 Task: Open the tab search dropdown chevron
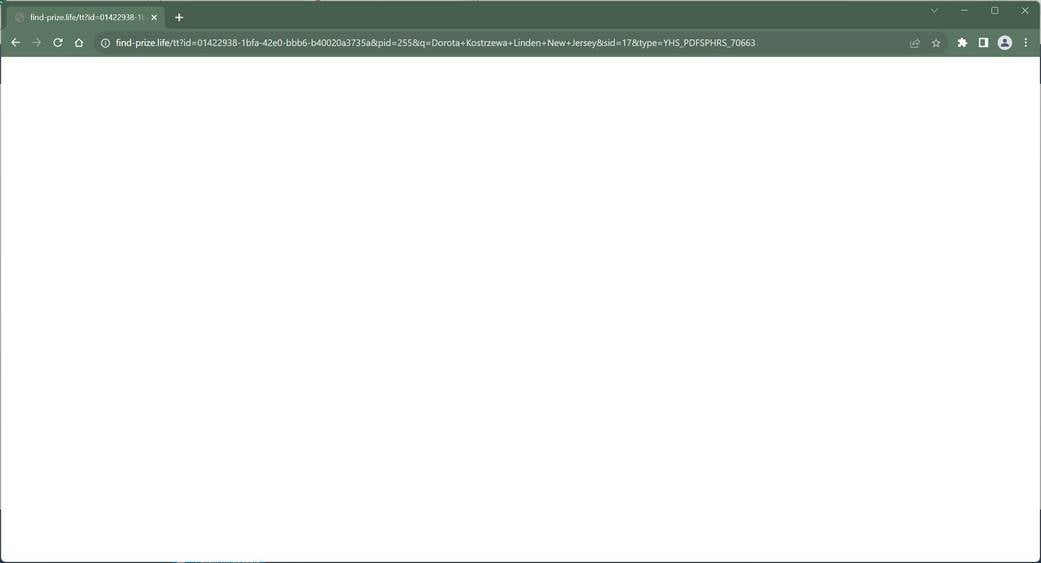(x=934, y=11)
